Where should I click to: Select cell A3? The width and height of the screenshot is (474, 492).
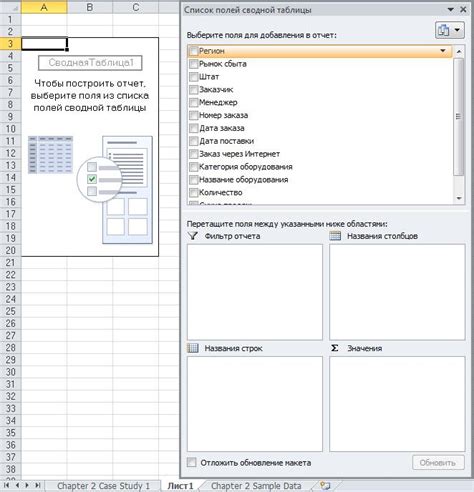coord(44,44)
